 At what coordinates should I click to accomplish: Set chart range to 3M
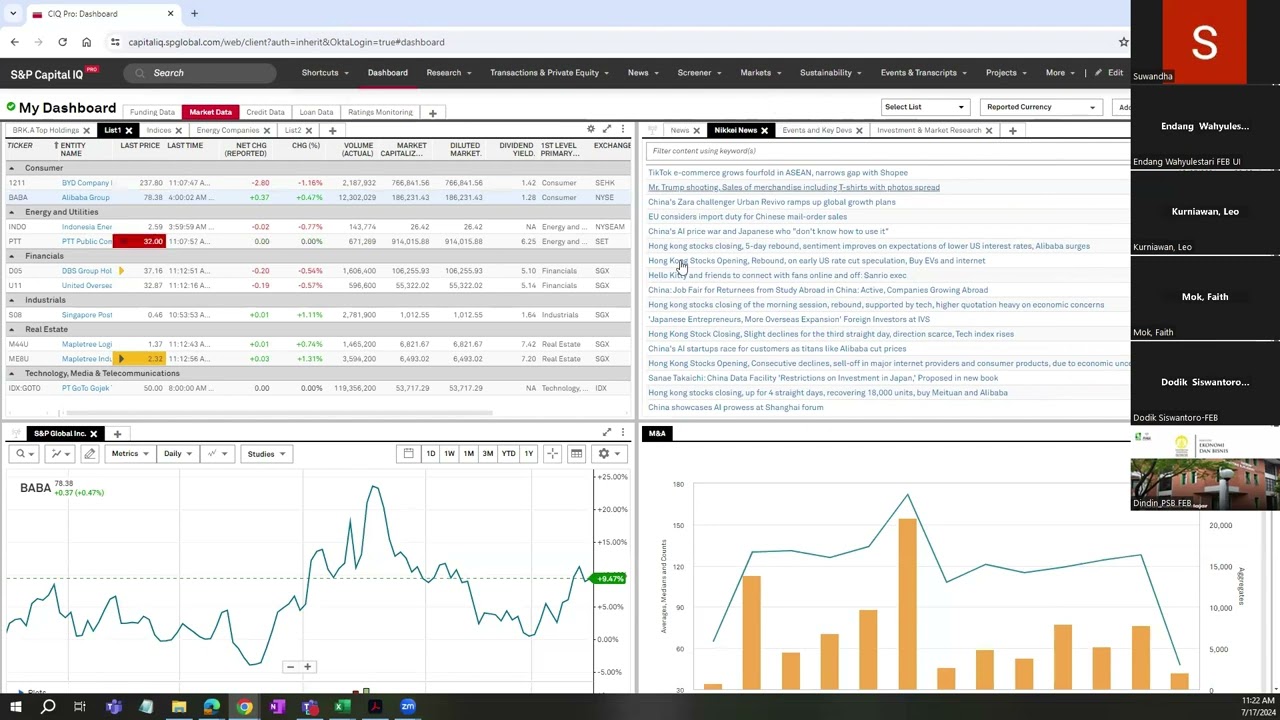click(487, 454)
